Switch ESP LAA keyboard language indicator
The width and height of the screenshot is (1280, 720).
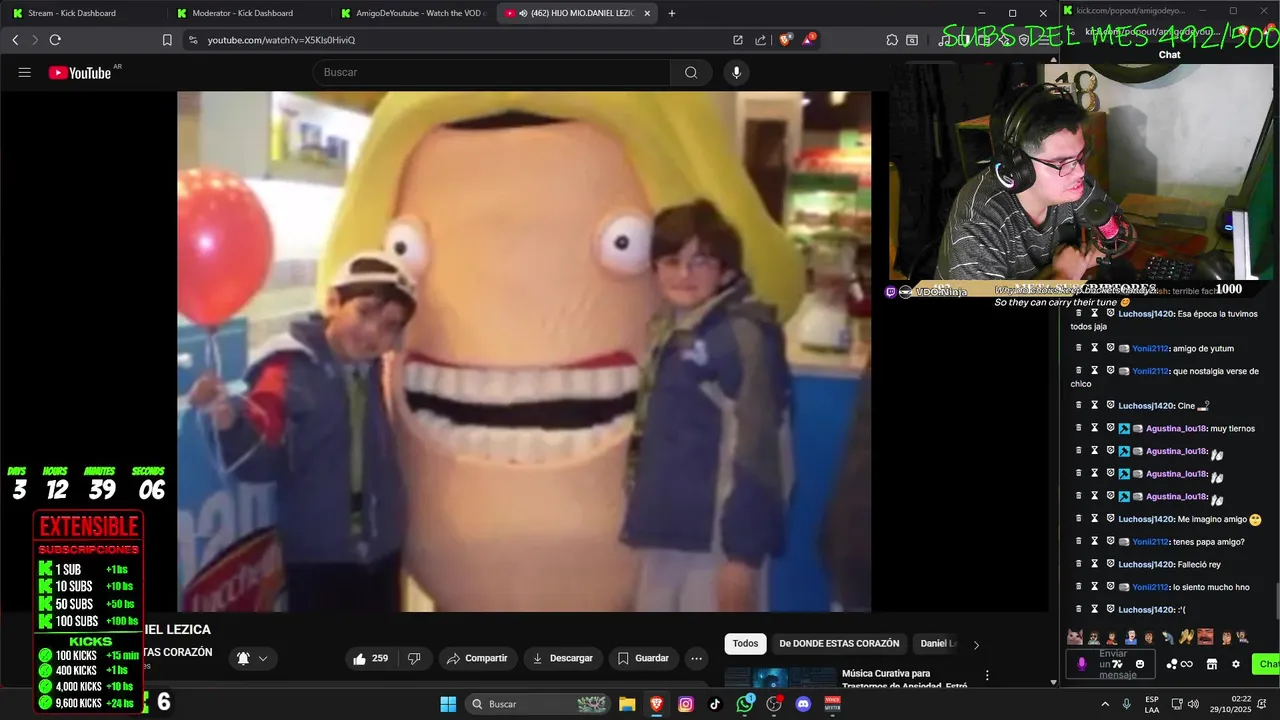(1152, 704)
